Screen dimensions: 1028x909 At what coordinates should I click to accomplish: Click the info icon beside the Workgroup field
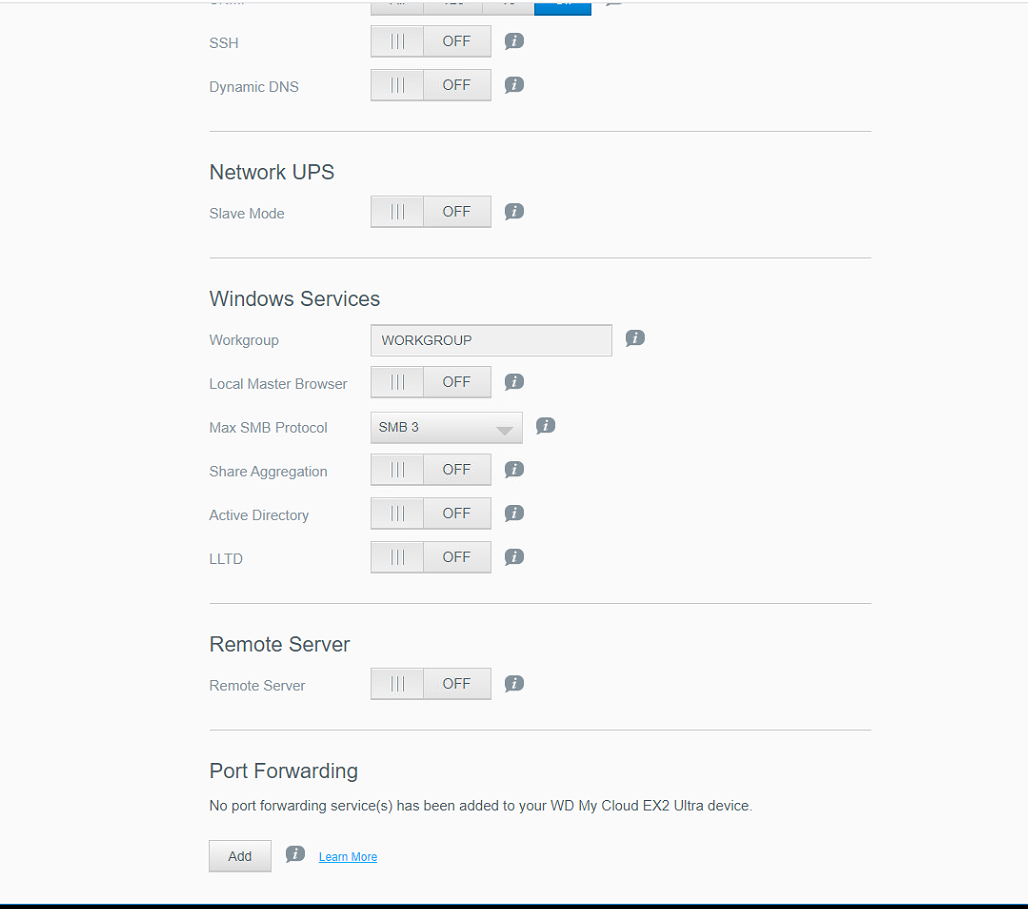pos(635,338)
